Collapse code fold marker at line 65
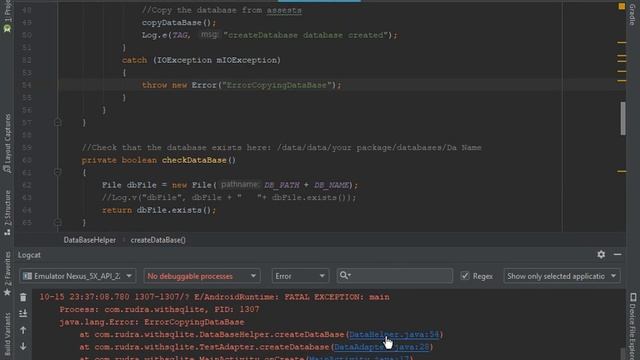 (x=58, y=222)
